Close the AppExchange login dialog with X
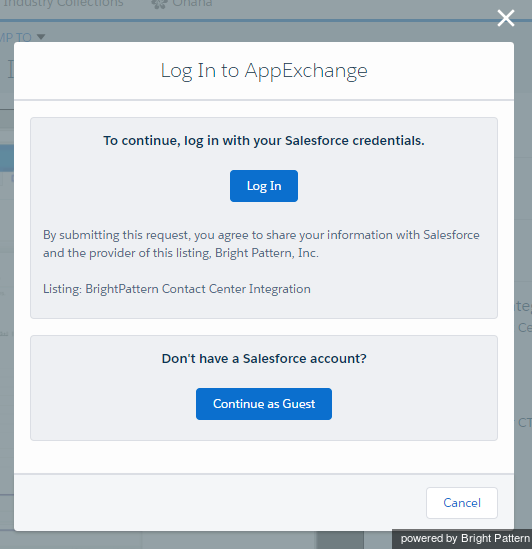The image size is (532, 549). click(506, 18)
